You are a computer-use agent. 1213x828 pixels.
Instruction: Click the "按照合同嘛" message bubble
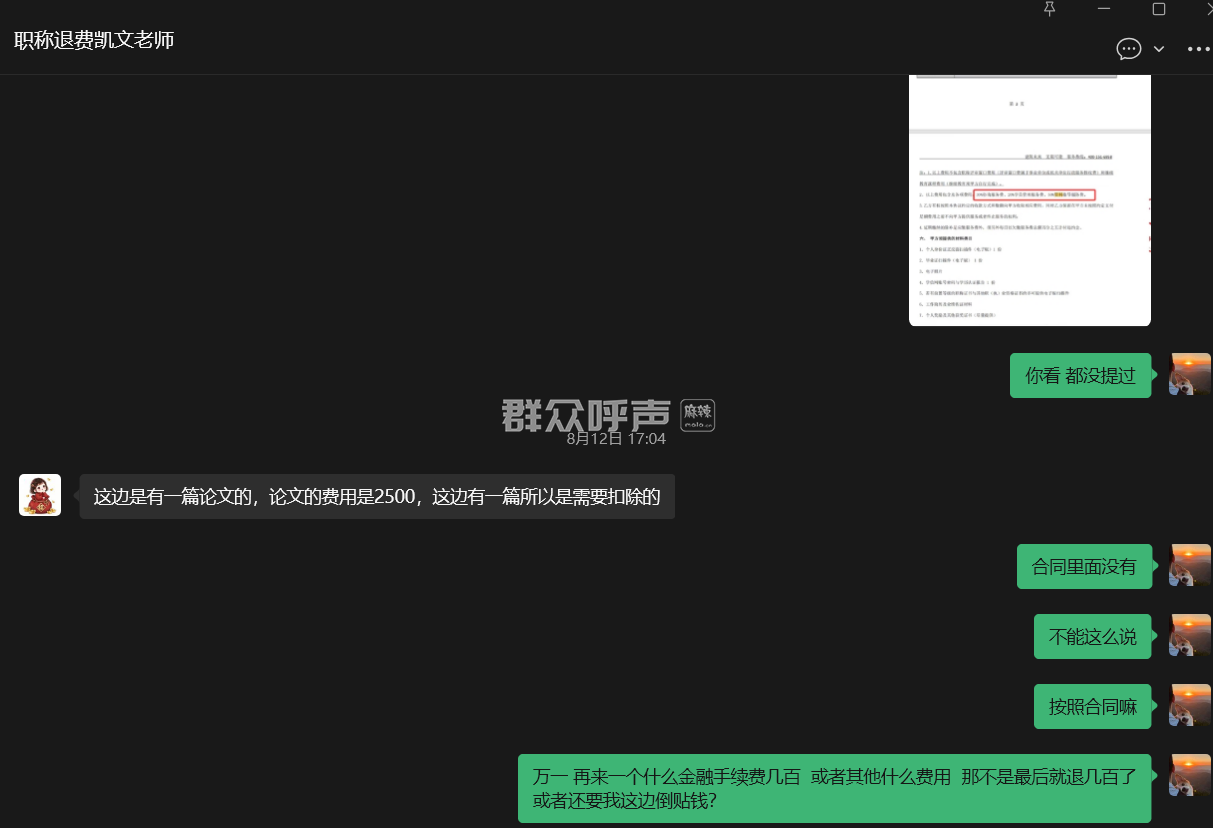pyautogui.click(x=1092, y=707)
